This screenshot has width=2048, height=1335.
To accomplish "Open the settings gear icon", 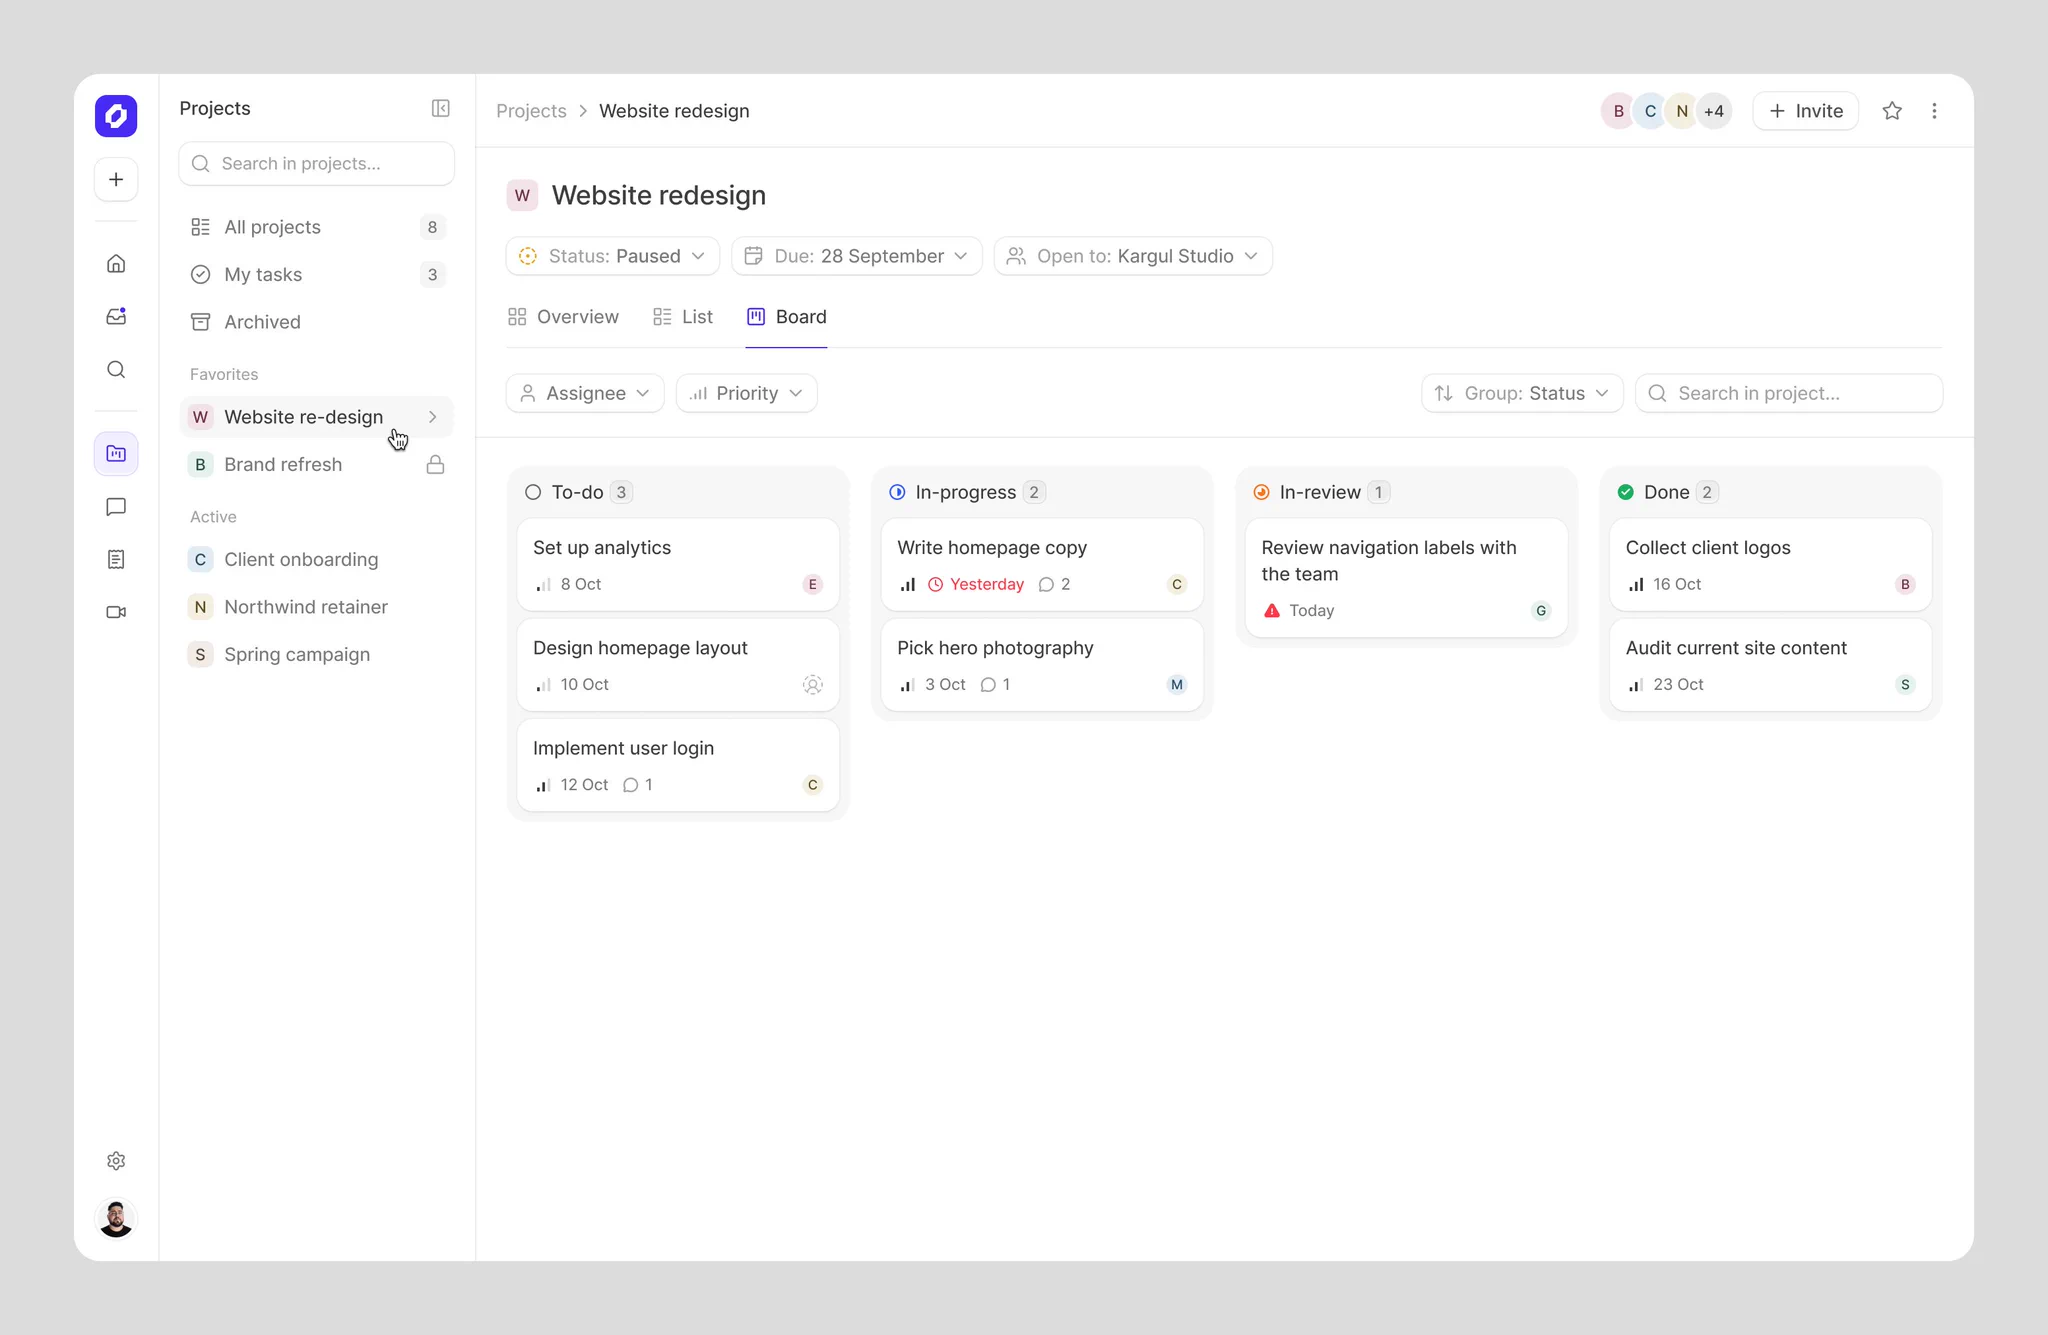I will (116, 1161).
